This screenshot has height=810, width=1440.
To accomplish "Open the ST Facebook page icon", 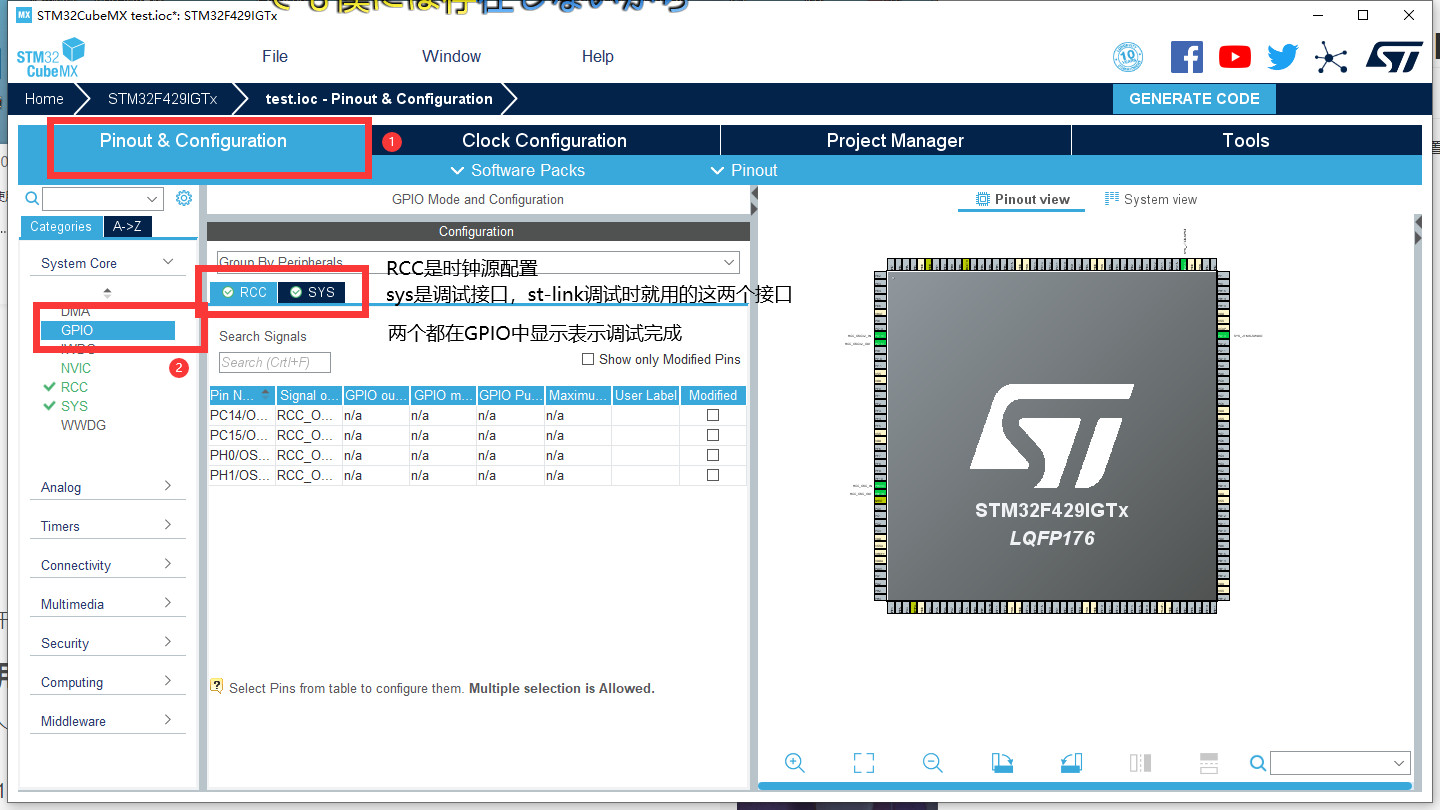I will pos(1187,57).
